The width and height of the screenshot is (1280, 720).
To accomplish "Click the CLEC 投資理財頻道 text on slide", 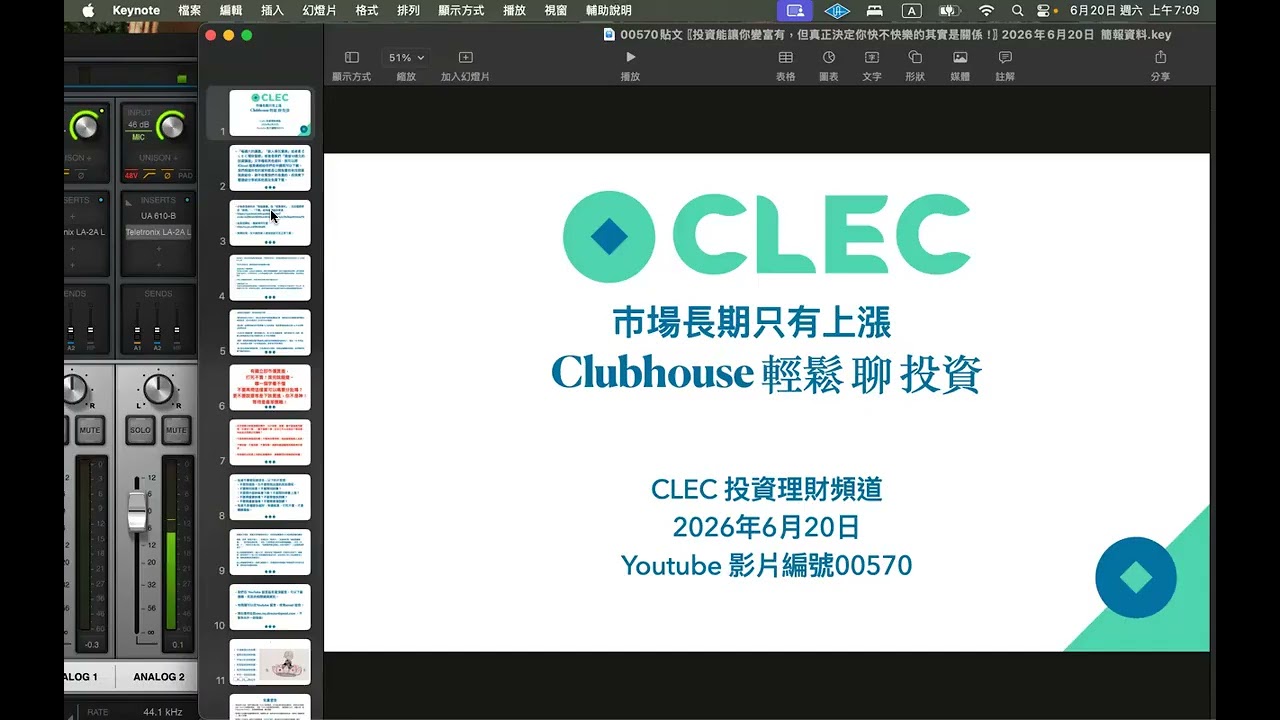I will pos(766,489).
